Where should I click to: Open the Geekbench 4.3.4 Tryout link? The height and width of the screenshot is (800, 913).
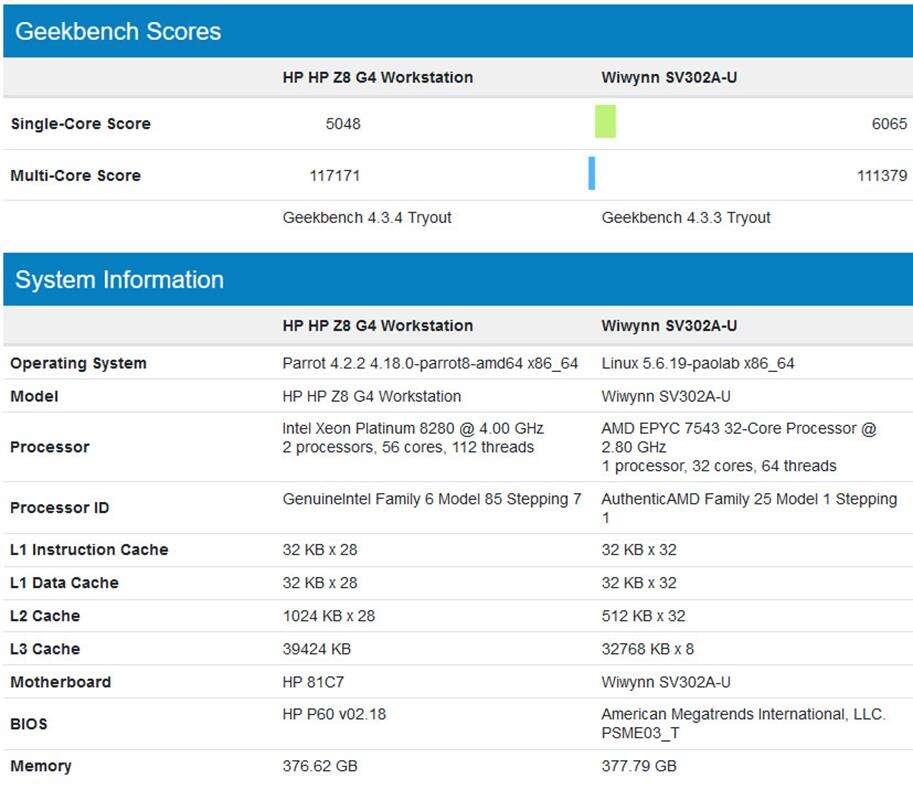click(x=367, y=218)
